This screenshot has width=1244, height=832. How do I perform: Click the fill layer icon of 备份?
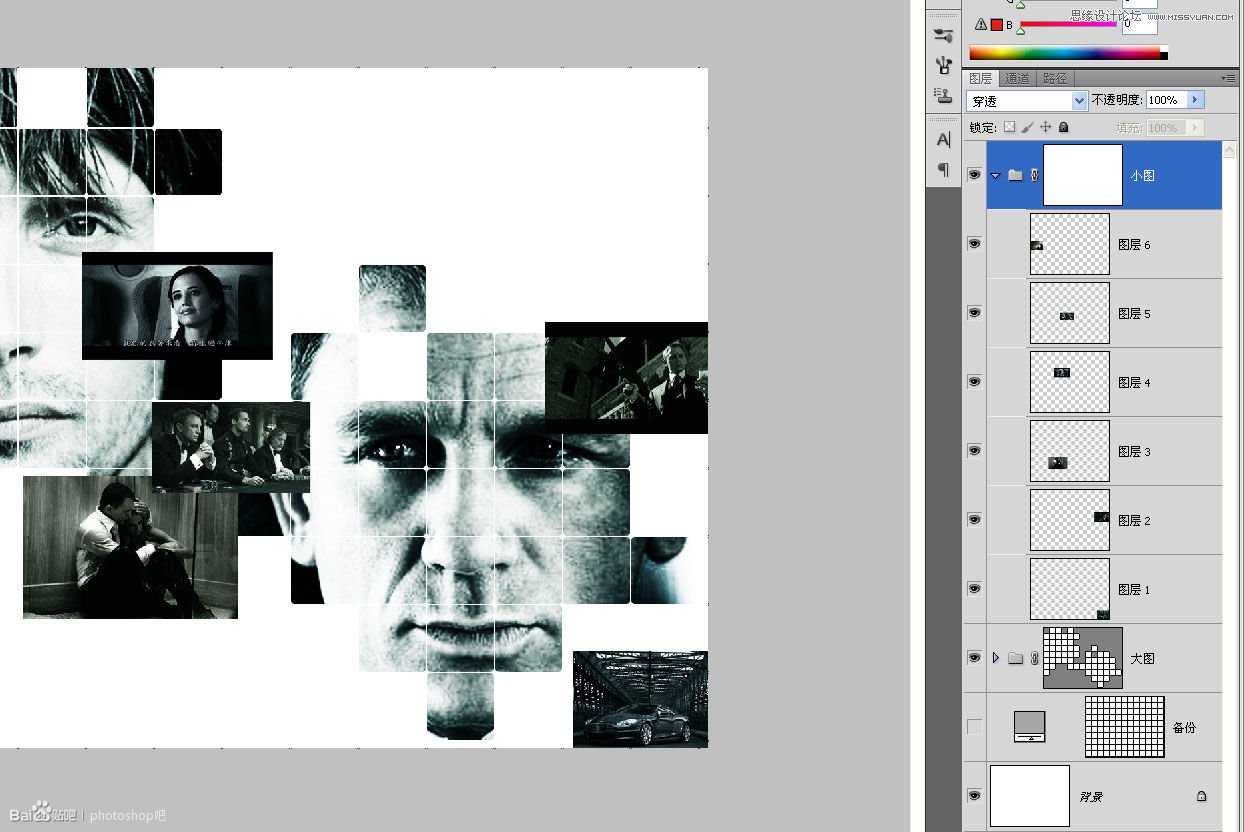(x=1029, y=727)
